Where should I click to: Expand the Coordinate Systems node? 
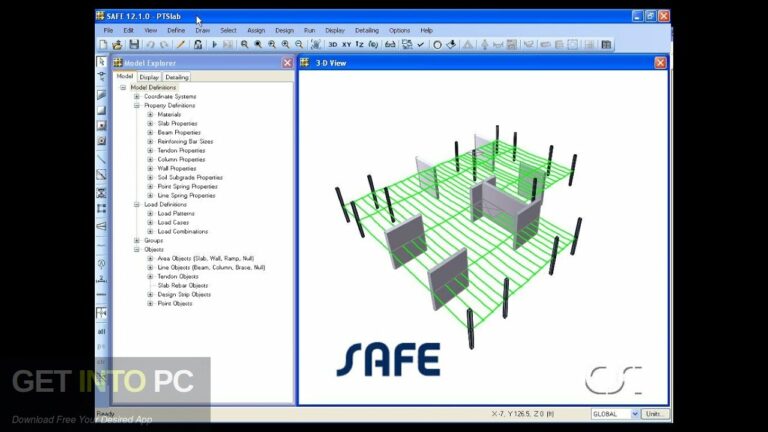click(137, 96)
